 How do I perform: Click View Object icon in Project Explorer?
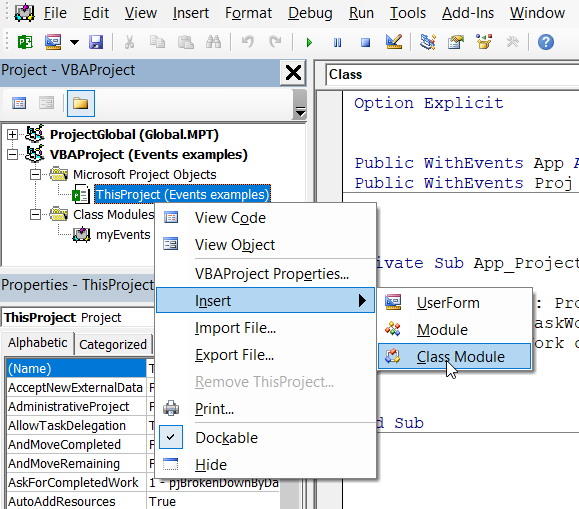(47, 103)
